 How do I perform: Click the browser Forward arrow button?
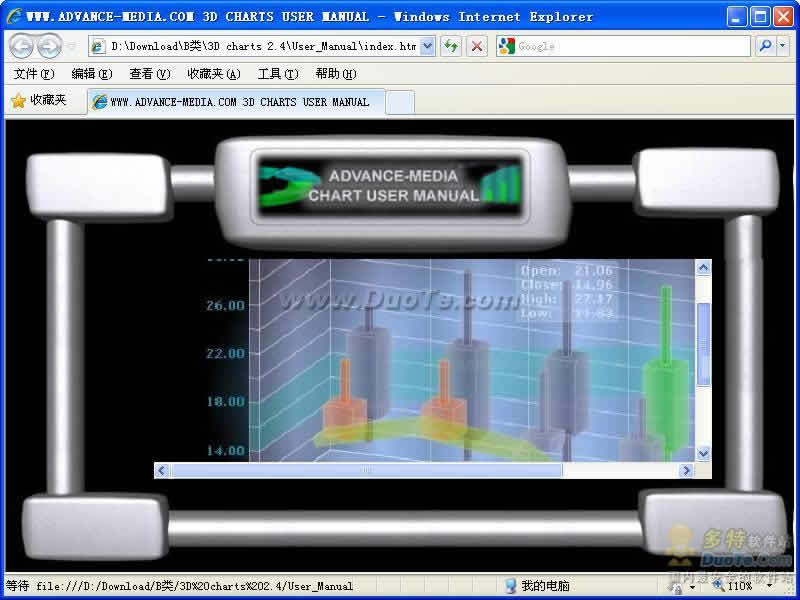tap(49, 46)
